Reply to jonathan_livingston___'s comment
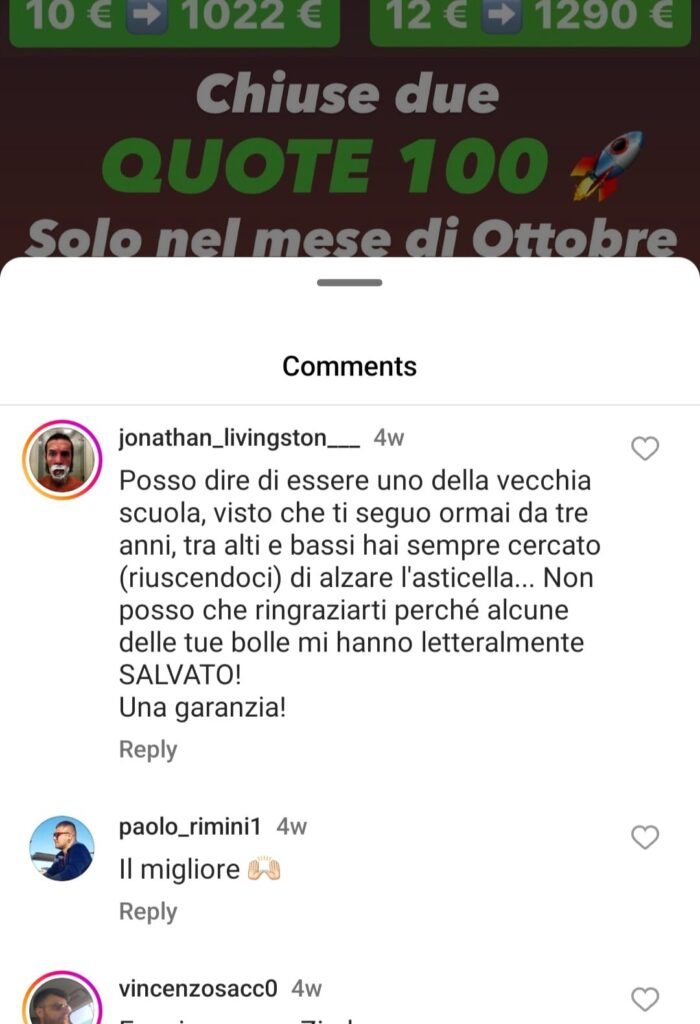The image size is (700, 1024). (148, 749)
